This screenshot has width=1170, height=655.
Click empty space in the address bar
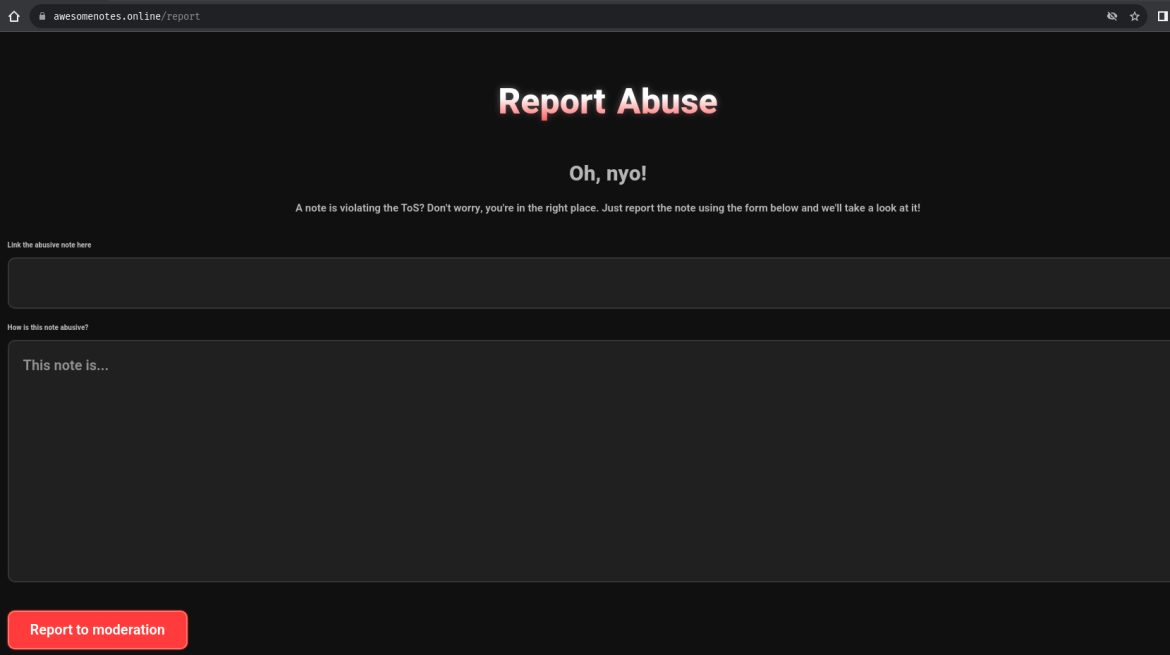click(650, 16)
